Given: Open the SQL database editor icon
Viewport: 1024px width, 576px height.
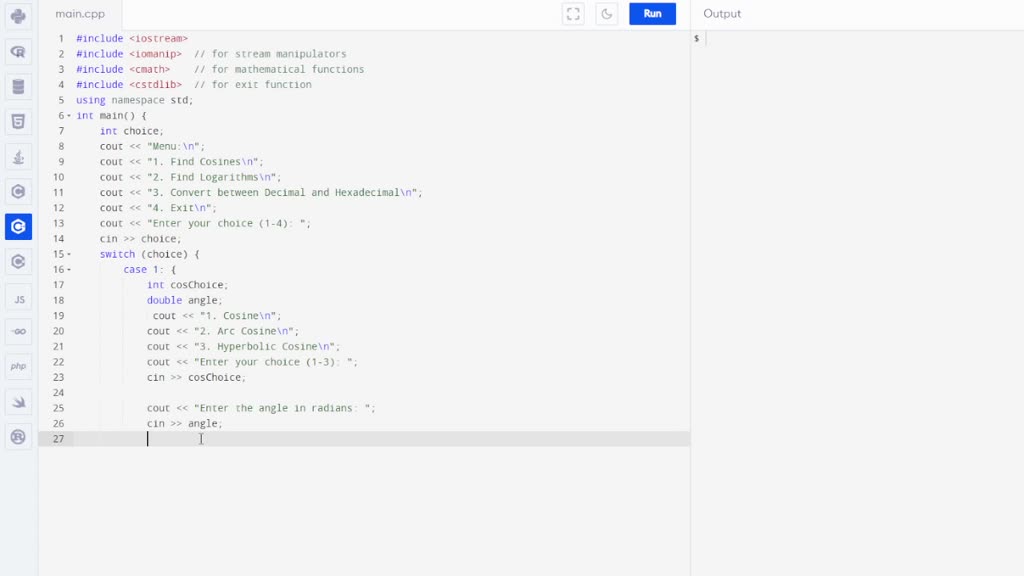Looking at the screenshot, I should 18,86.
